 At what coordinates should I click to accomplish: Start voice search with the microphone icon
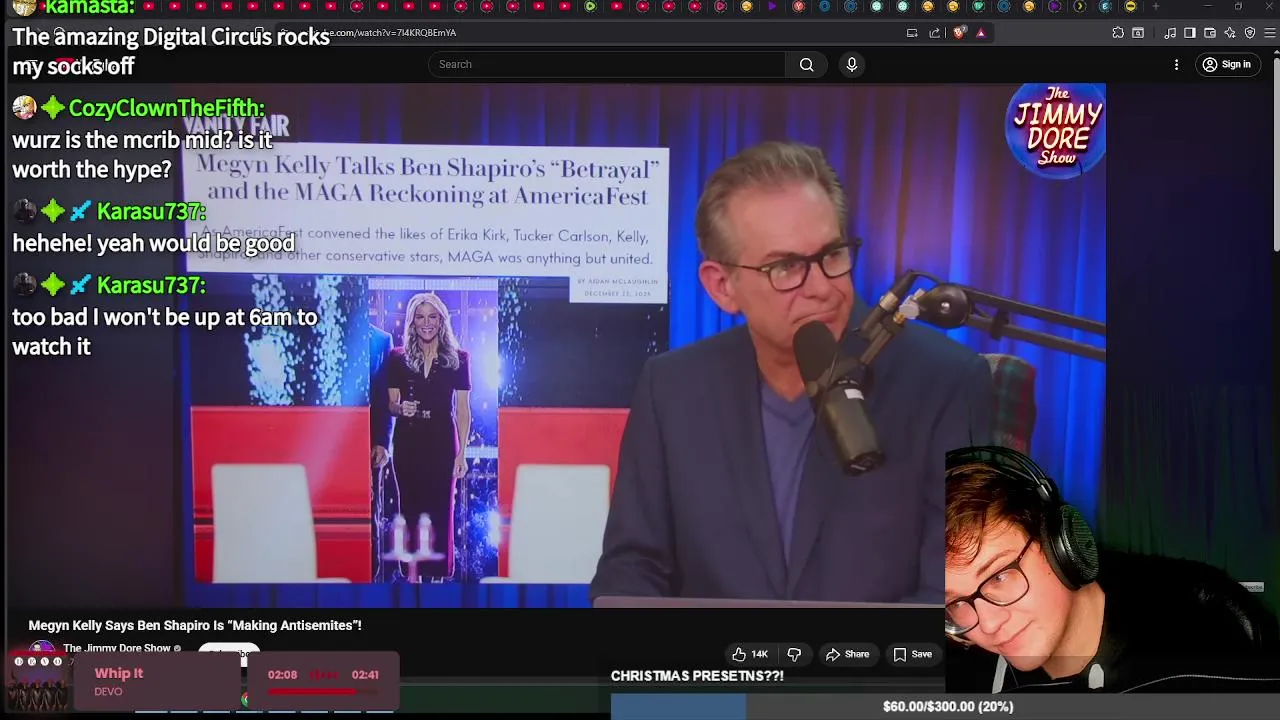pos(852,64)
